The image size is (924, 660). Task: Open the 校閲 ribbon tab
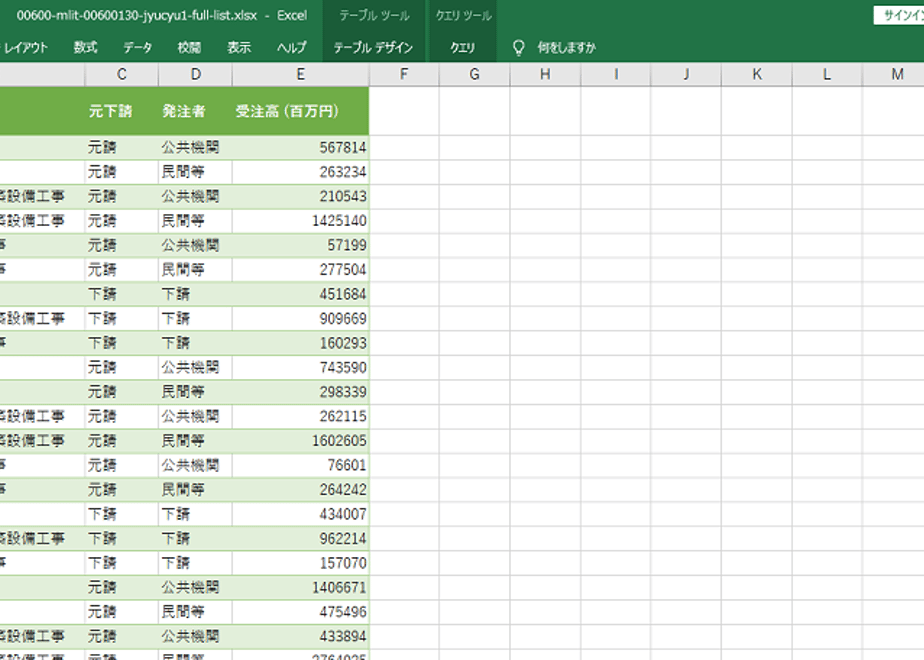(x=189, y=48)
